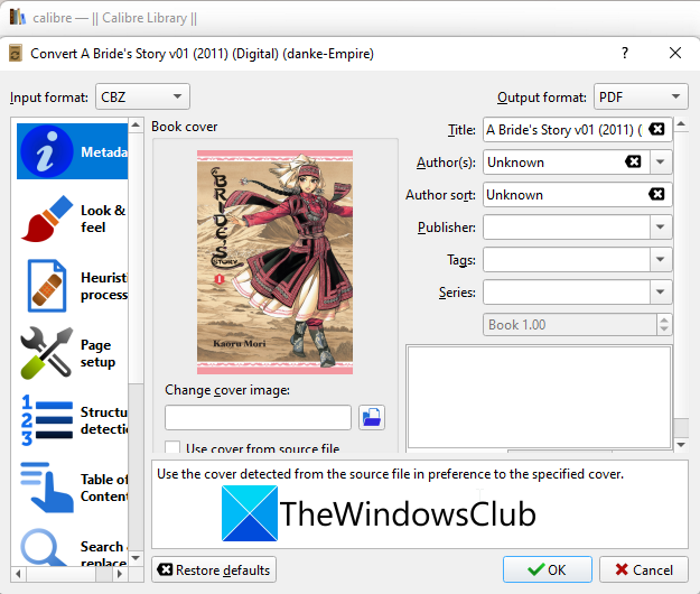Clear the Author(s) field with its X icon

(633, 162)
